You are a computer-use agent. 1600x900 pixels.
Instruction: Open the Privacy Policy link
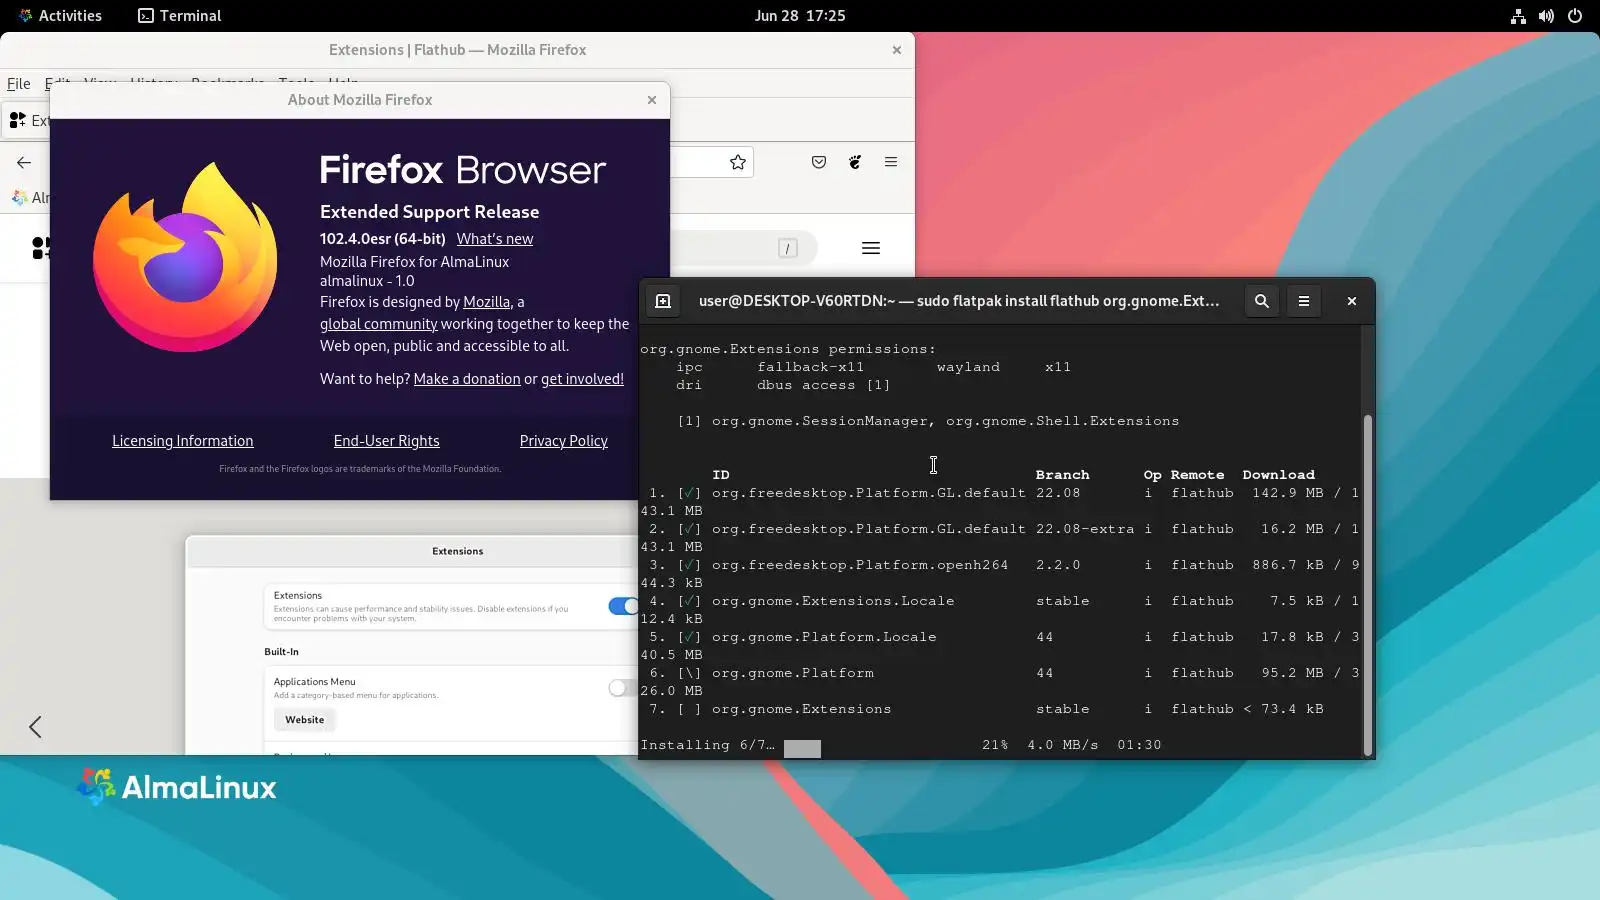pos(564,441)
